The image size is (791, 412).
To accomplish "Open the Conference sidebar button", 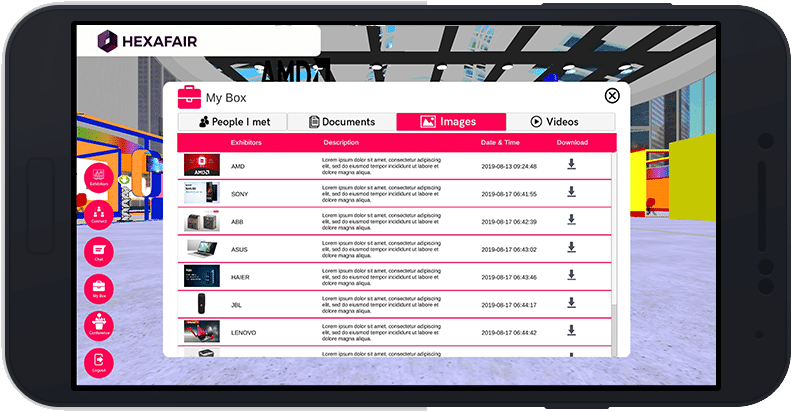I will click(99, 326).
